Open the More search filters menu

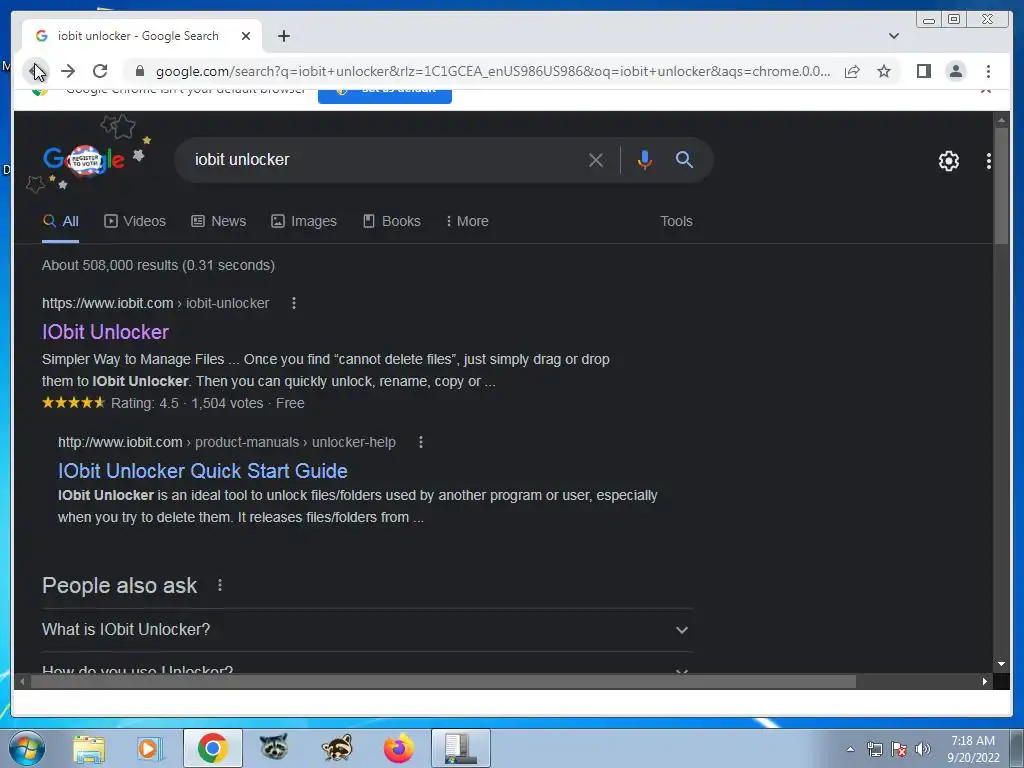[468, 221]
